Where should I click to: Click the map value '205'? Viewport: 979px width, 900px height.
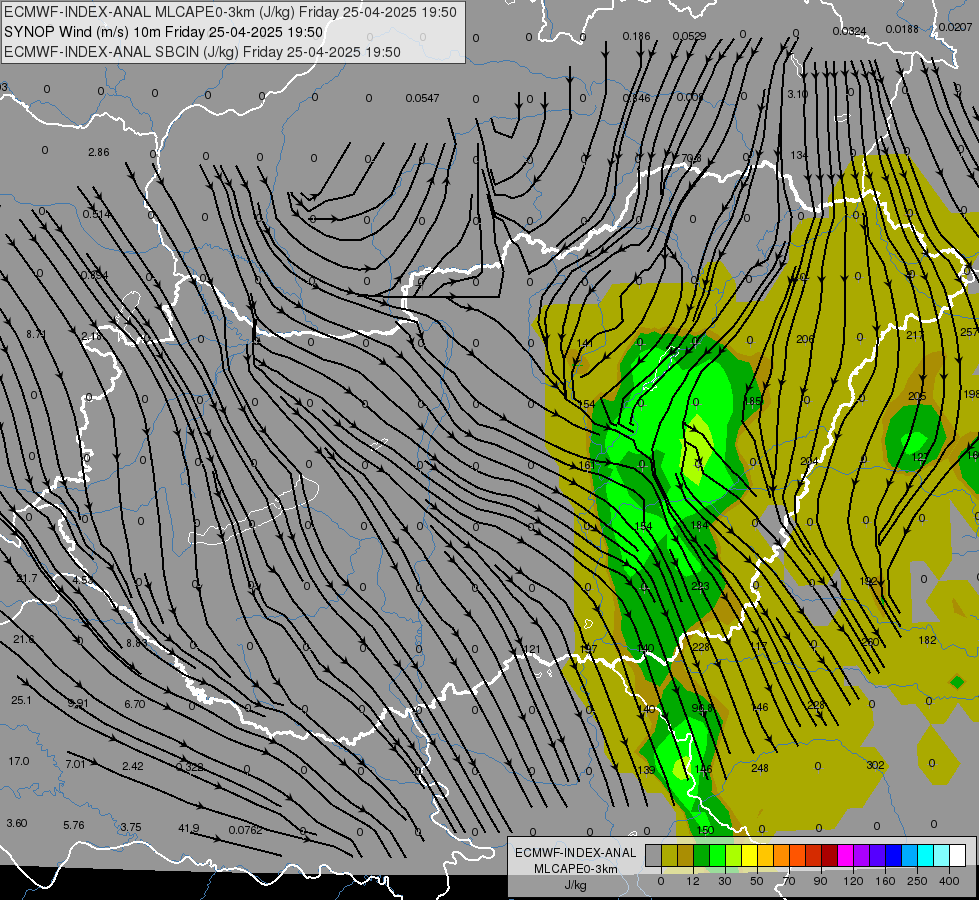(x=917, y=397)
